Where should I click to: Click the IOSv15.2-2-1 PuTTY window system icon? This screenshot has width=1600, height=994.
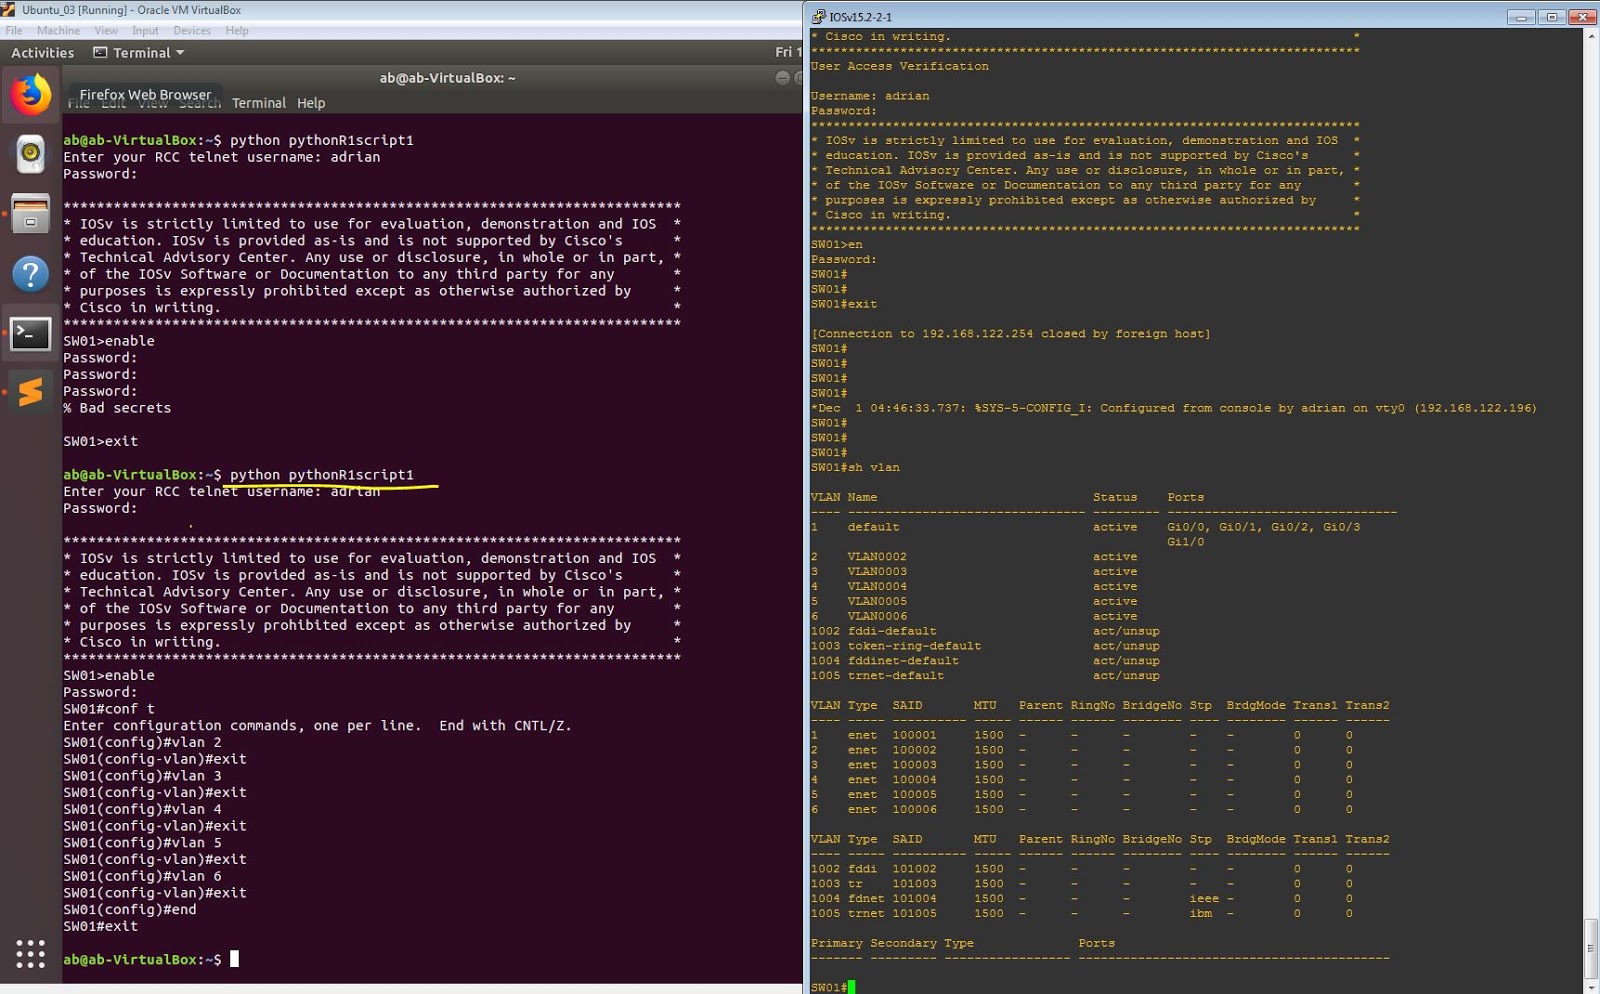click(x=818, y=17)
